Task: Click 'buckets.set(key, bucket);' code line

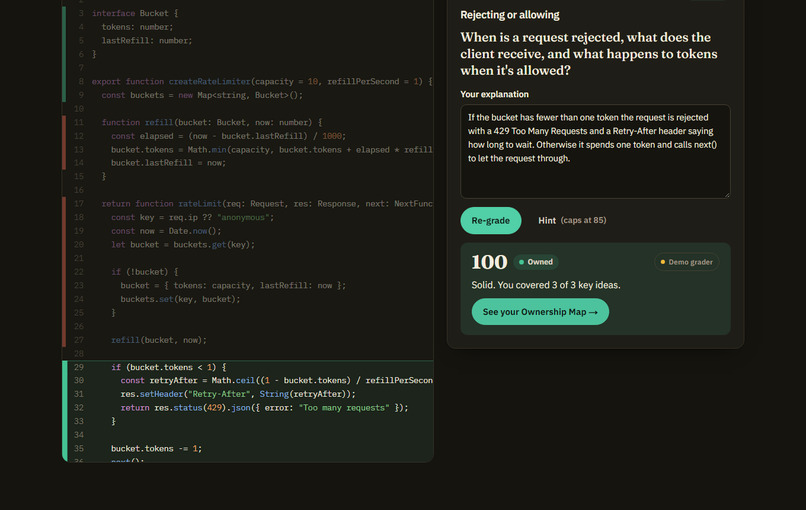Action: tap(180, 299)
